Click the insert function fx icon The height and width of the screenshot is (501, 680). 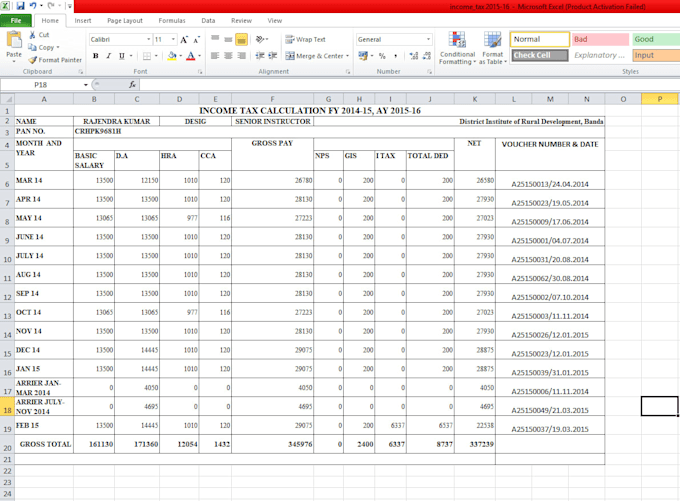(x=132, y=85)
